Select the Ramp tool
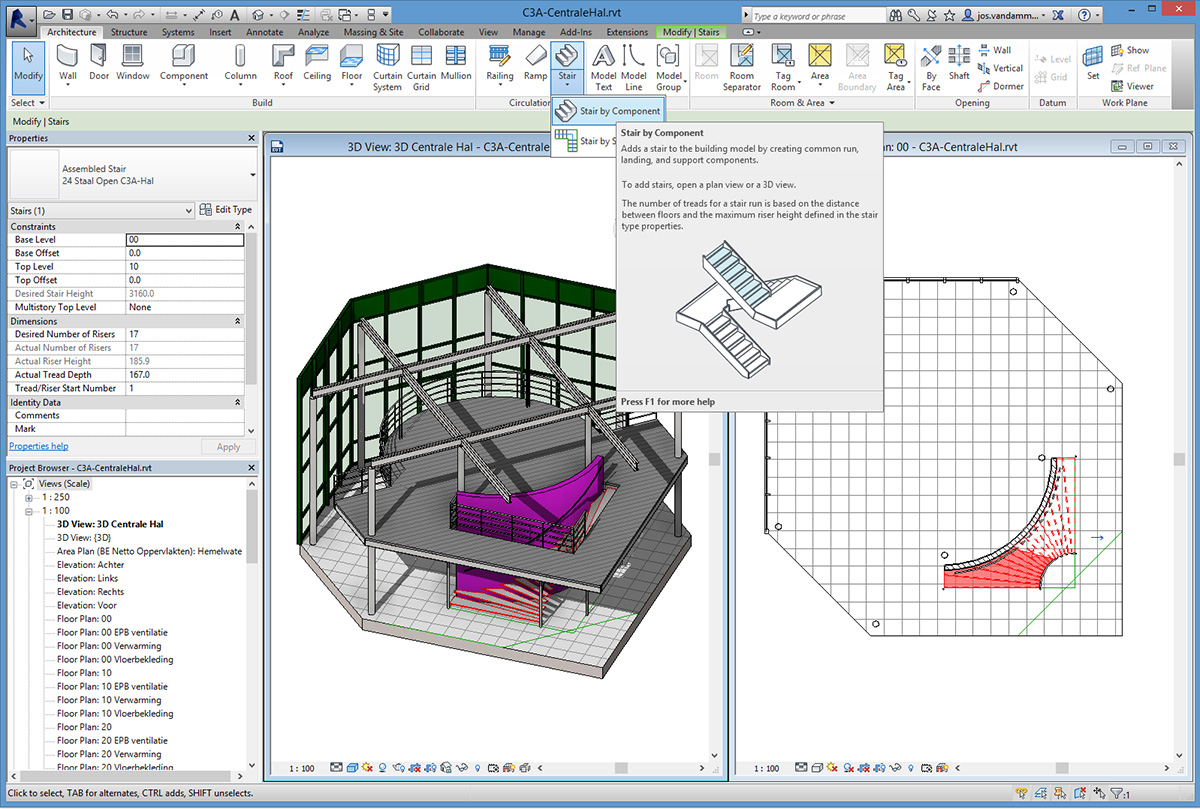The height and width of the screenshot is (809, 1200). tap(535, 64)
